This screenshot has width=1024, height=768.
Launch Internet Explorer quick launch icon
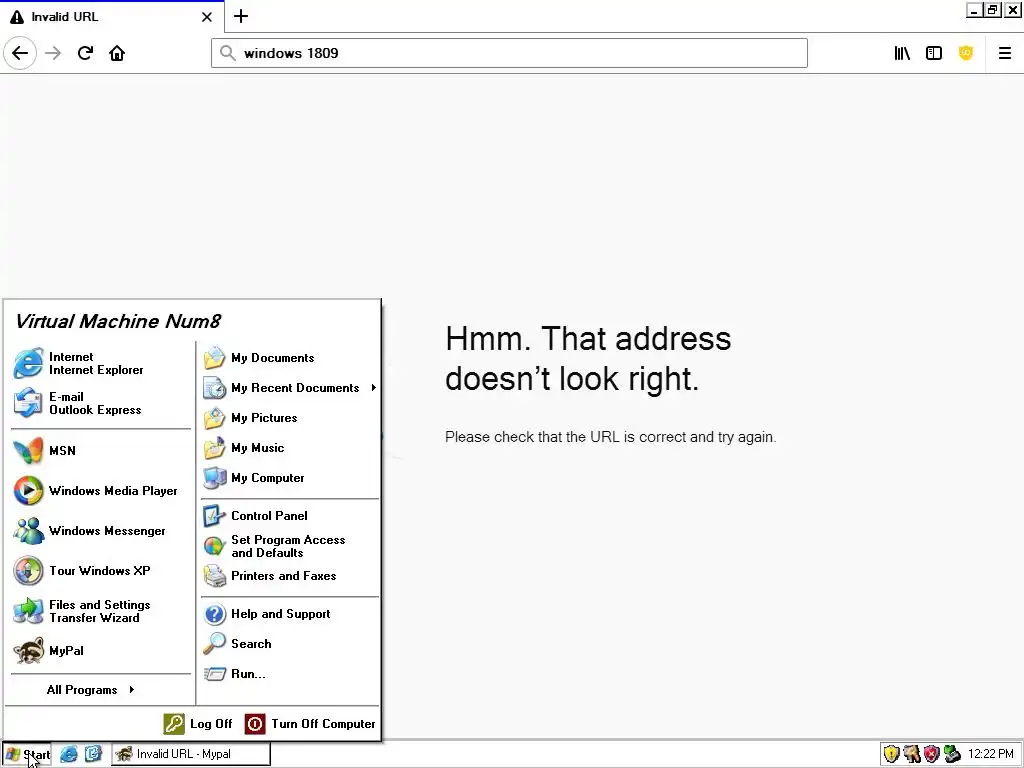pos(69,754)
